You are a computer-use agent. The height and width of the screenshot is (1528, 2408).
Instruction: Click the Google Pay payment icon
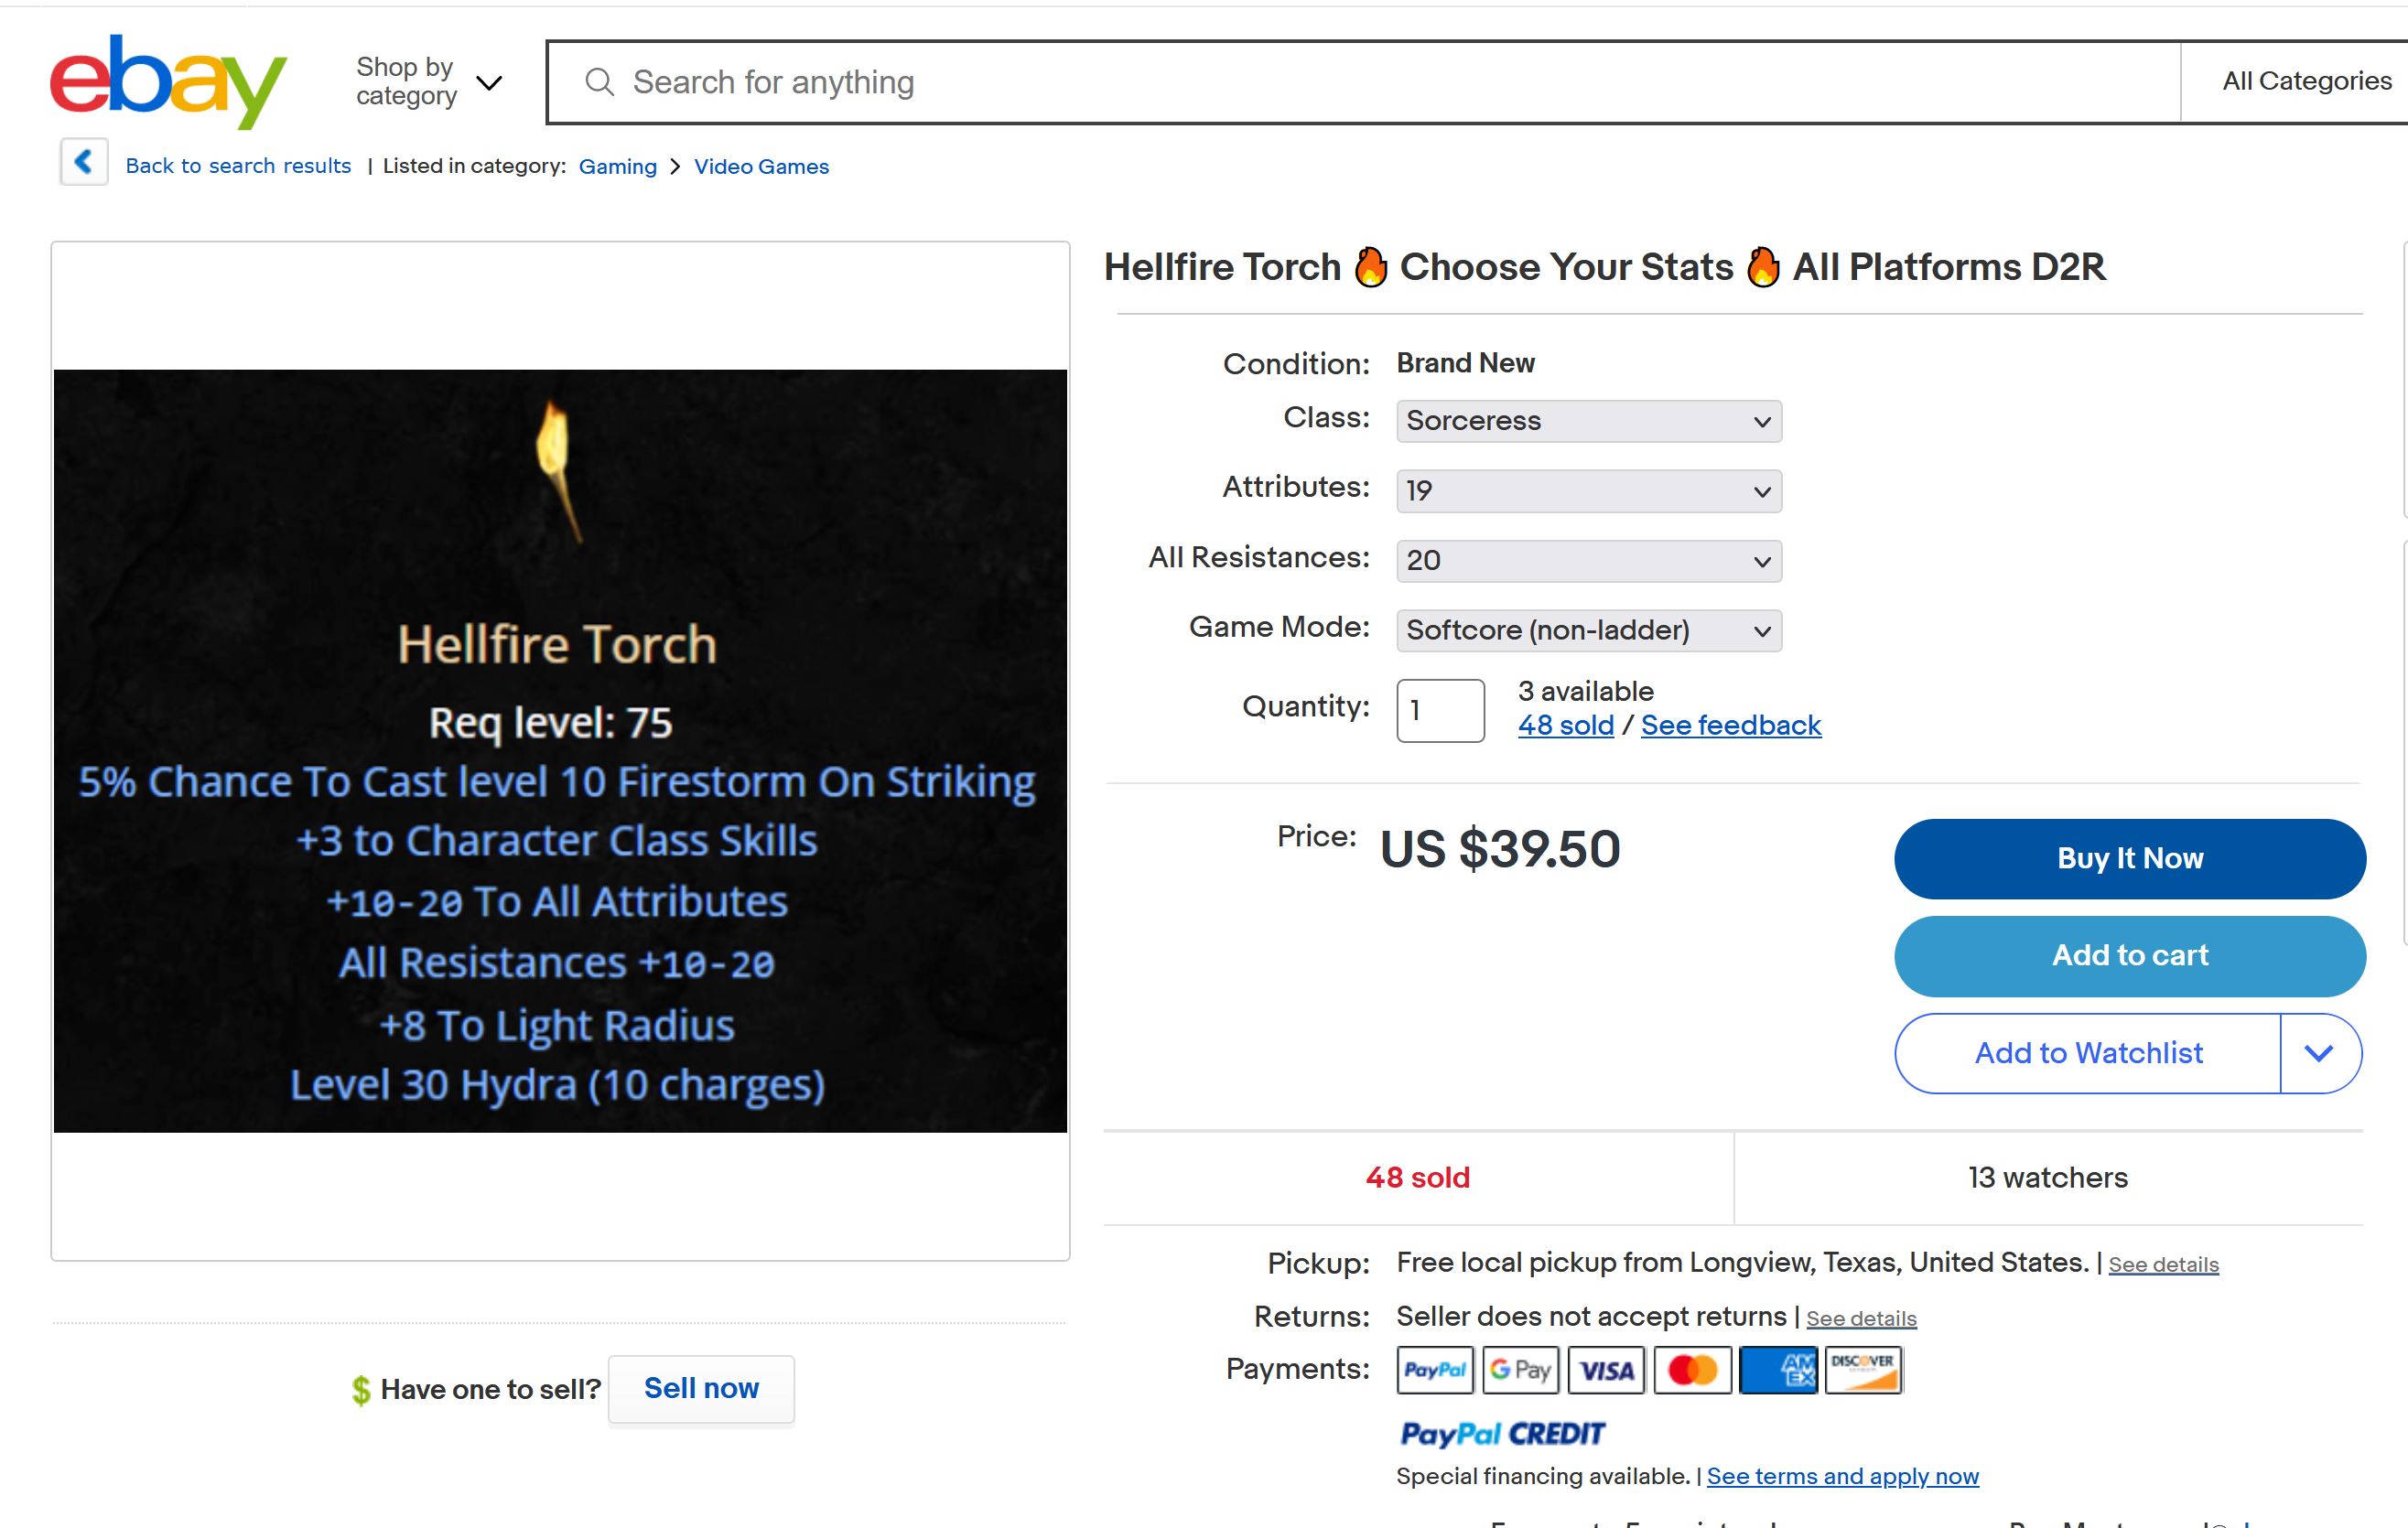tap(1520, 1370)
